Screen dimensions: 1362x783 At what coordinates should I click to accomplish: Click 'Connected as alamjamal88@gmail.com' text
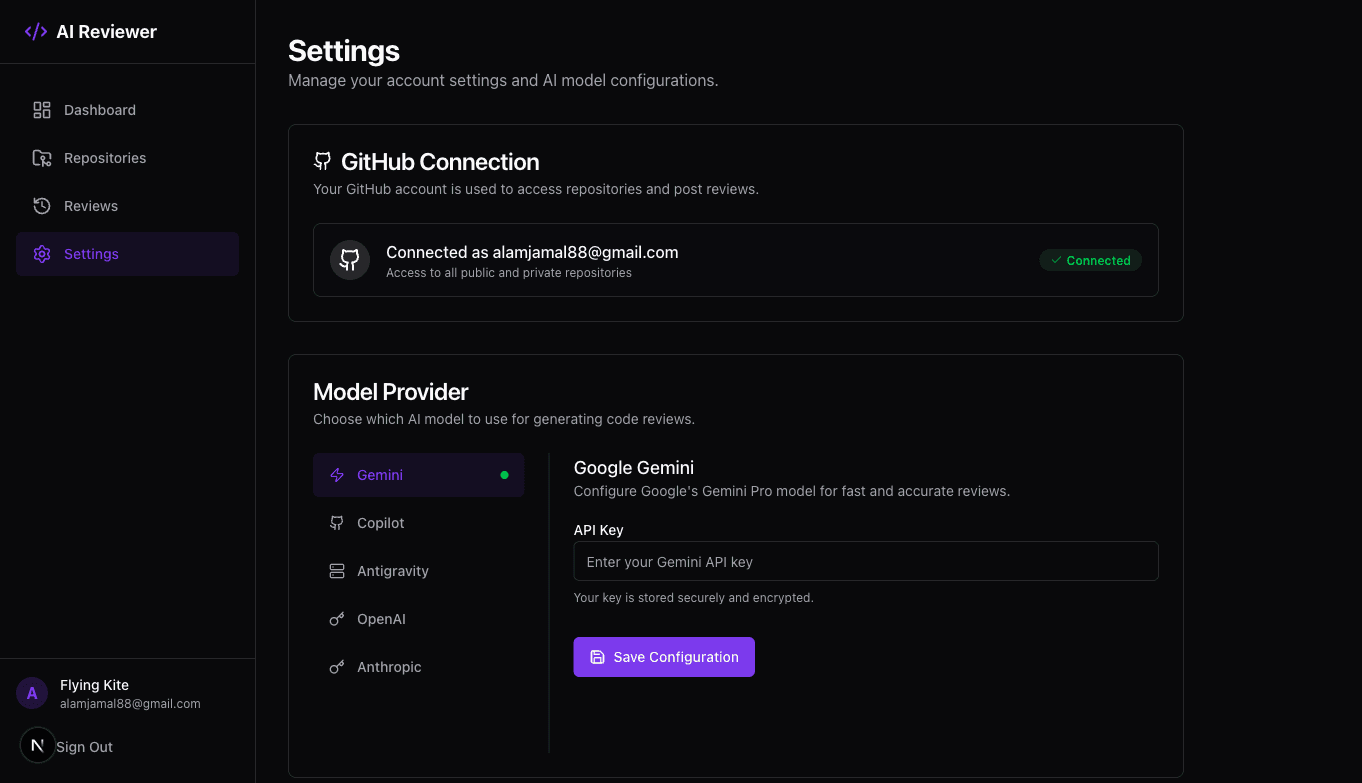[x=532, y=252]
